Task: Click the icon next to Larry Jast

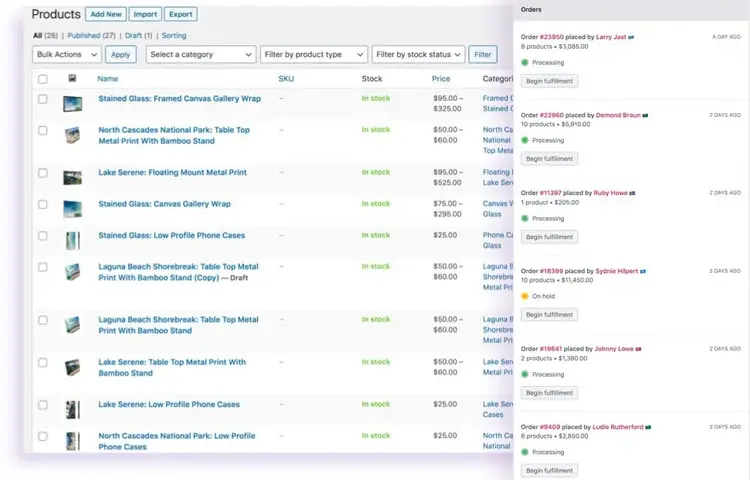Action: [631, 37]
